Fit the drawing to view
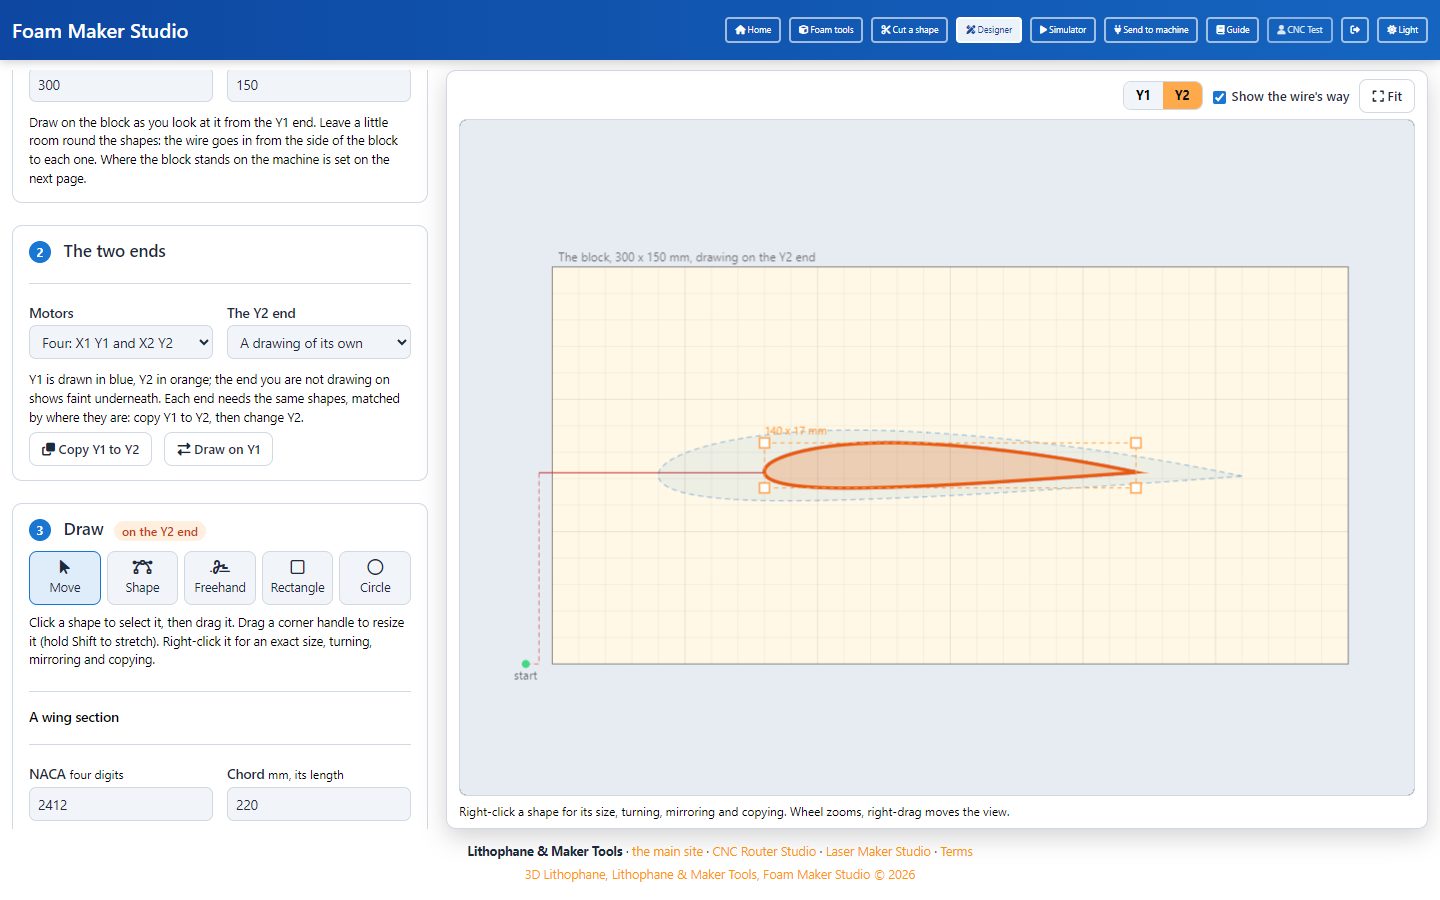This screenshot has height=900, width=1440. pos(1387,97)
